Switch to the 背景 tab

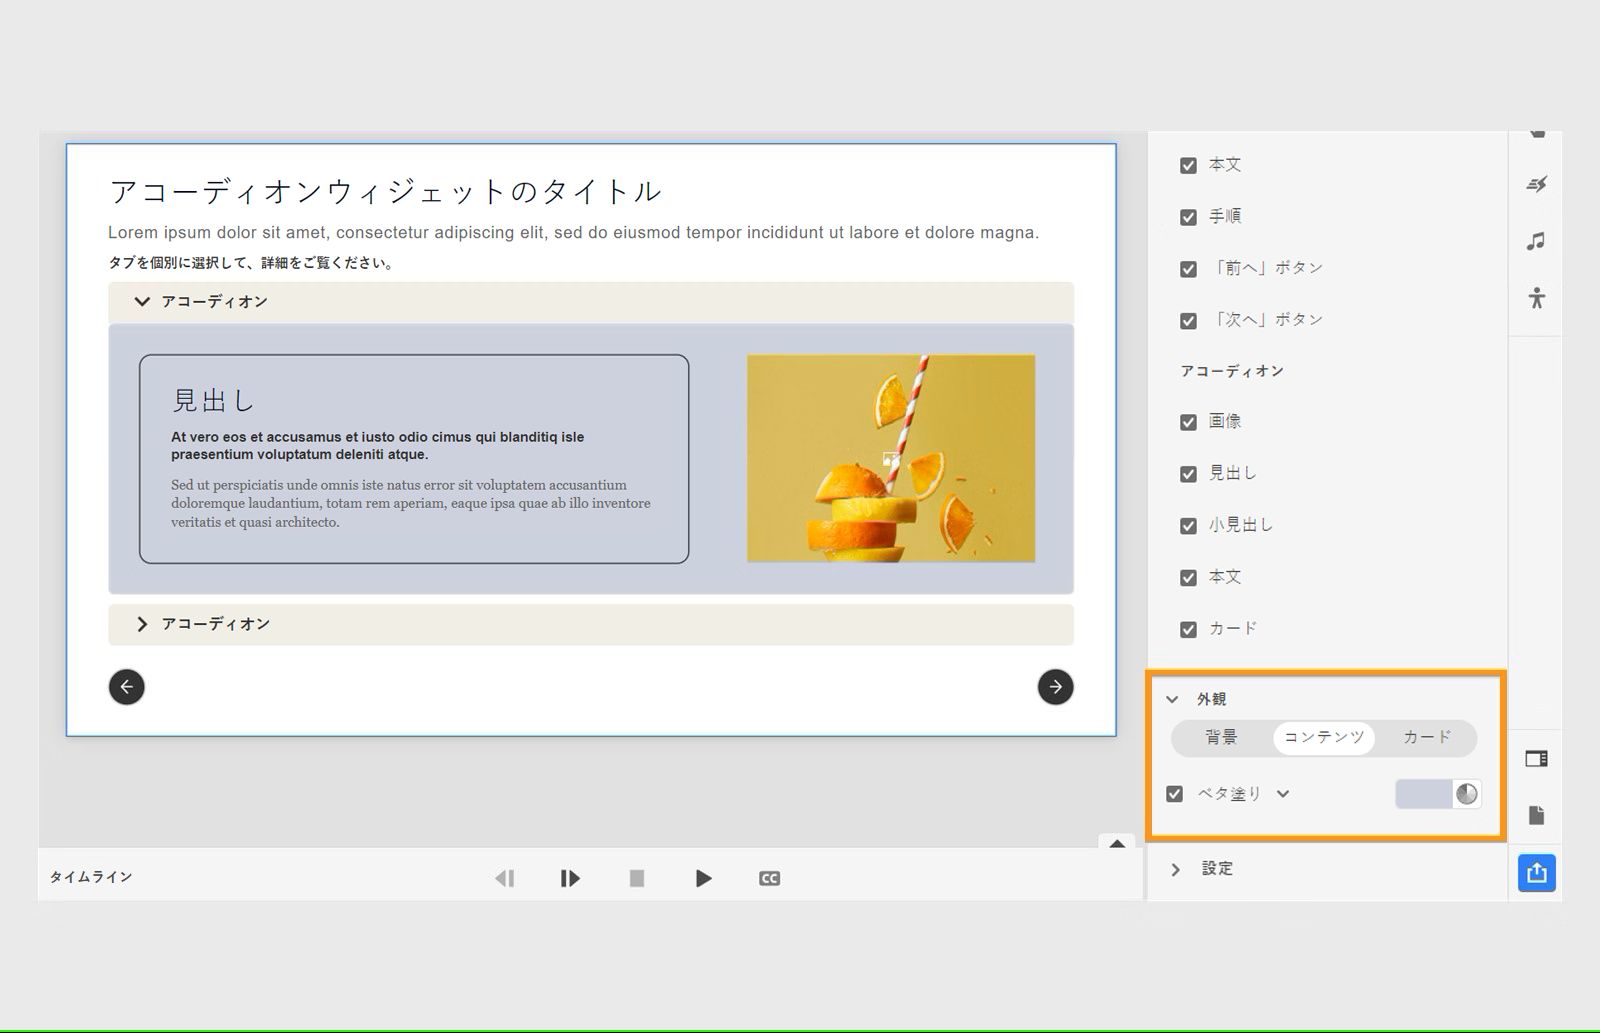pyautogui.click(x=1221, y=738)
